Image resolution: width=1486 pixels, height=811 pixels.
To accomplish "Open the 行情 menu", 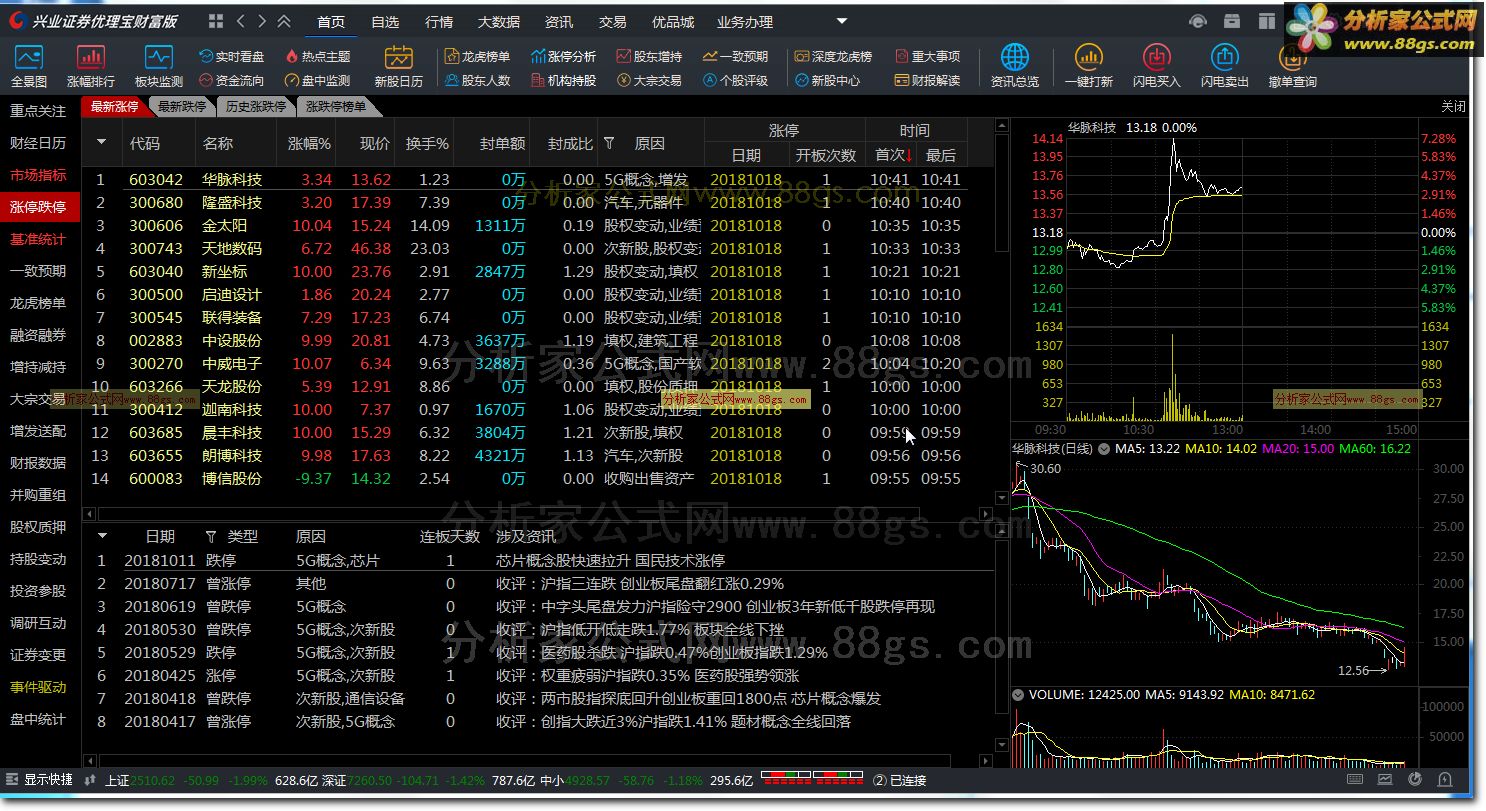I will pos(439,22).
